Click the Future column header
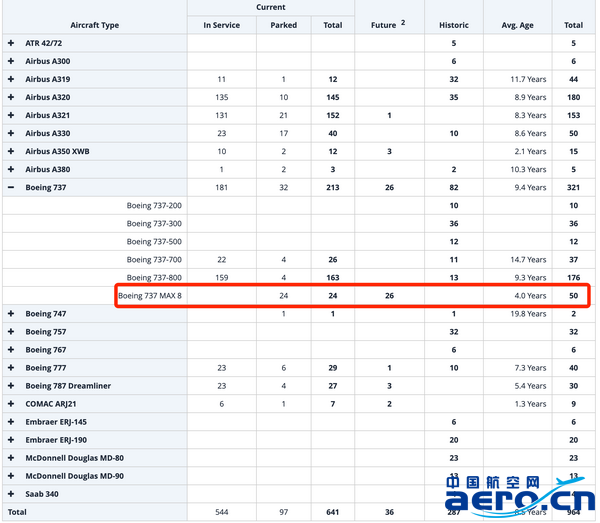The width and height of the screenshot is (600, 523). (x=383, y=25)
